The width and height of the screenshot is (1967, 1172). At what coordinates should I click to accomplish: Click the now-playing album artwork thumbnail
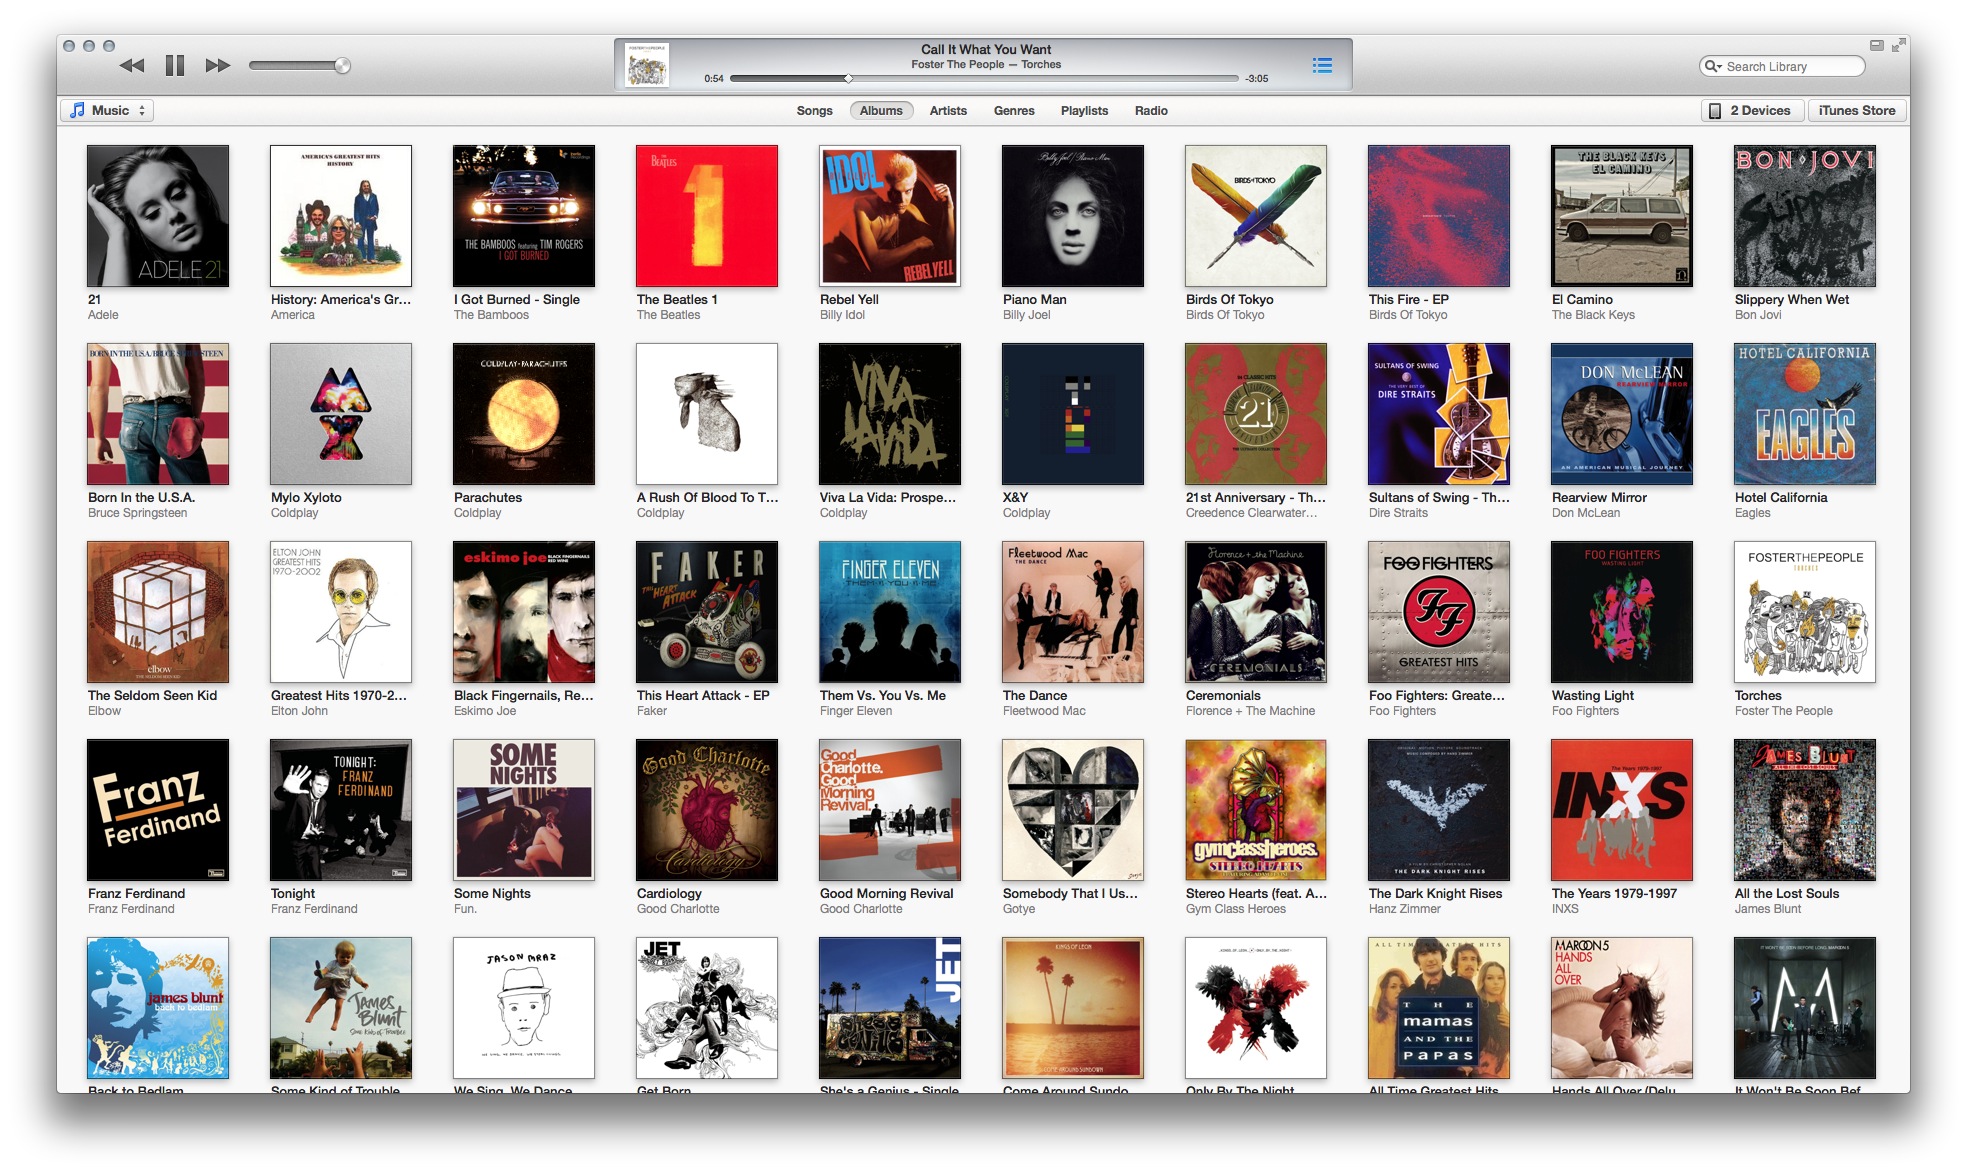(x=647, y=65)
